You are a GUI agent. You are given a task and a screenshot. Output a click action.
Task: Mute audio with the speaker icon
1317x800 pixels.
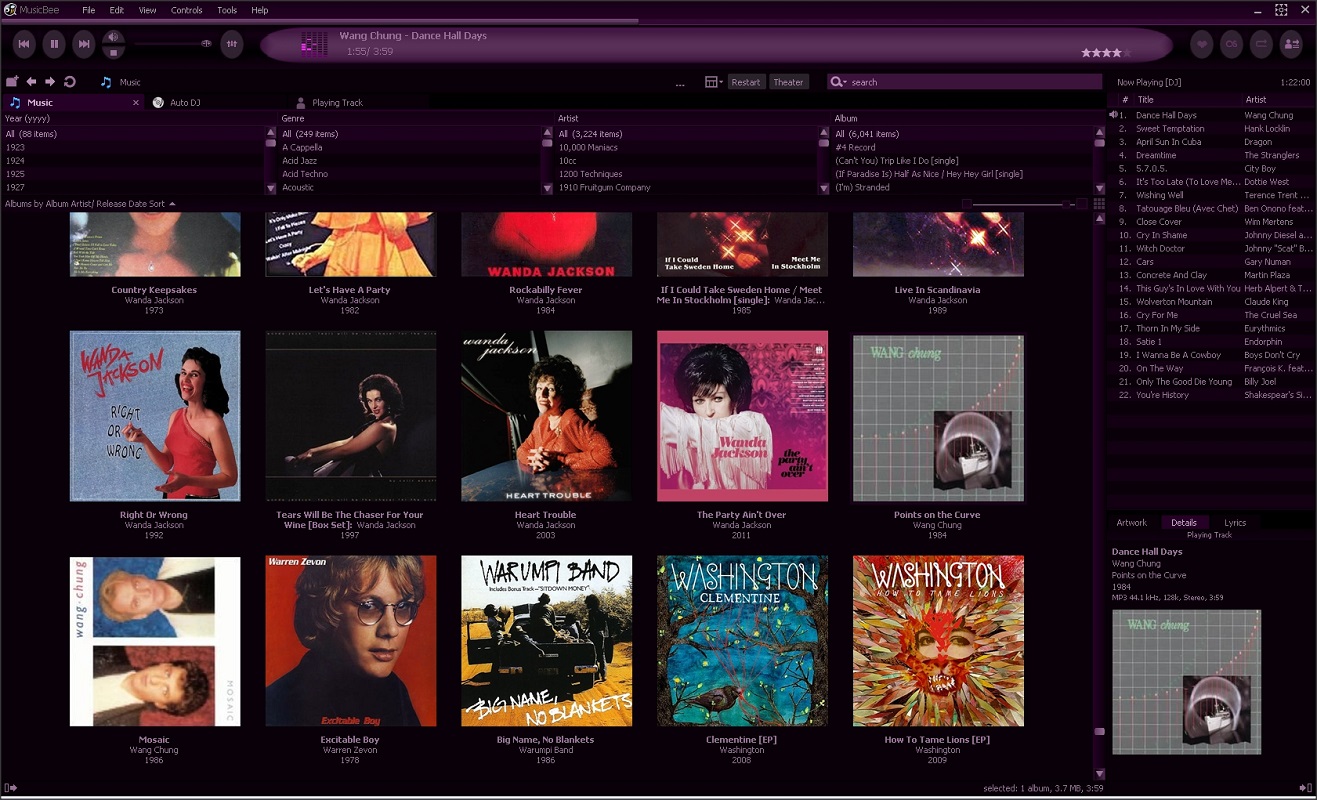pyautogui.click(x=113, y=37)
